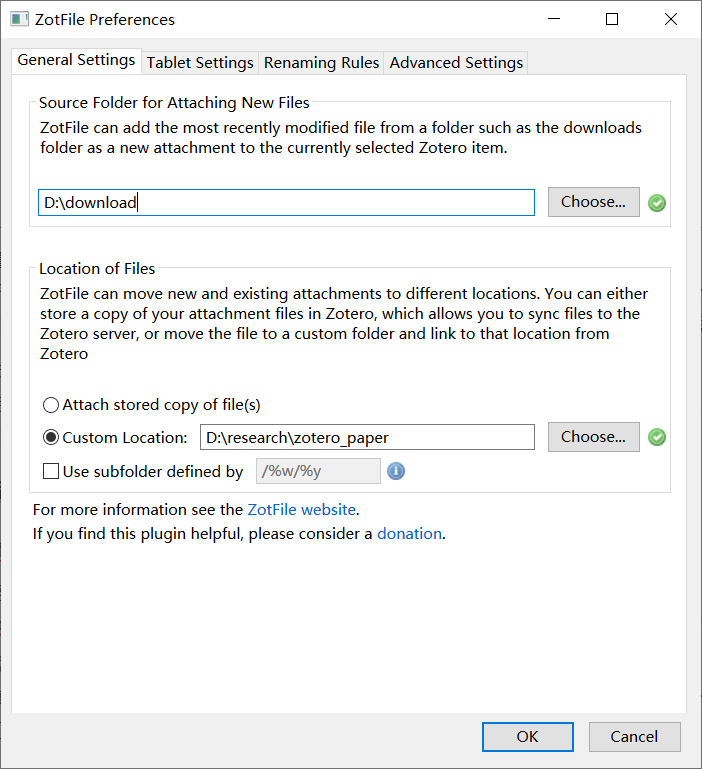Viewport: 702px width, 769px height.
Task: Select the Custom Location radio button
Action: [x=51, y=437]
